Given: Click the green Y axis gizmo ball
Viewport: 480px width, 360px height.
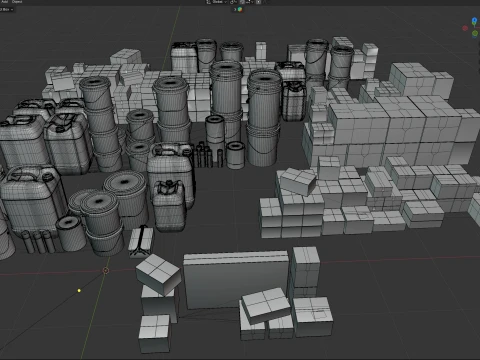Looking at the screenshot, I should click(475, 33).
